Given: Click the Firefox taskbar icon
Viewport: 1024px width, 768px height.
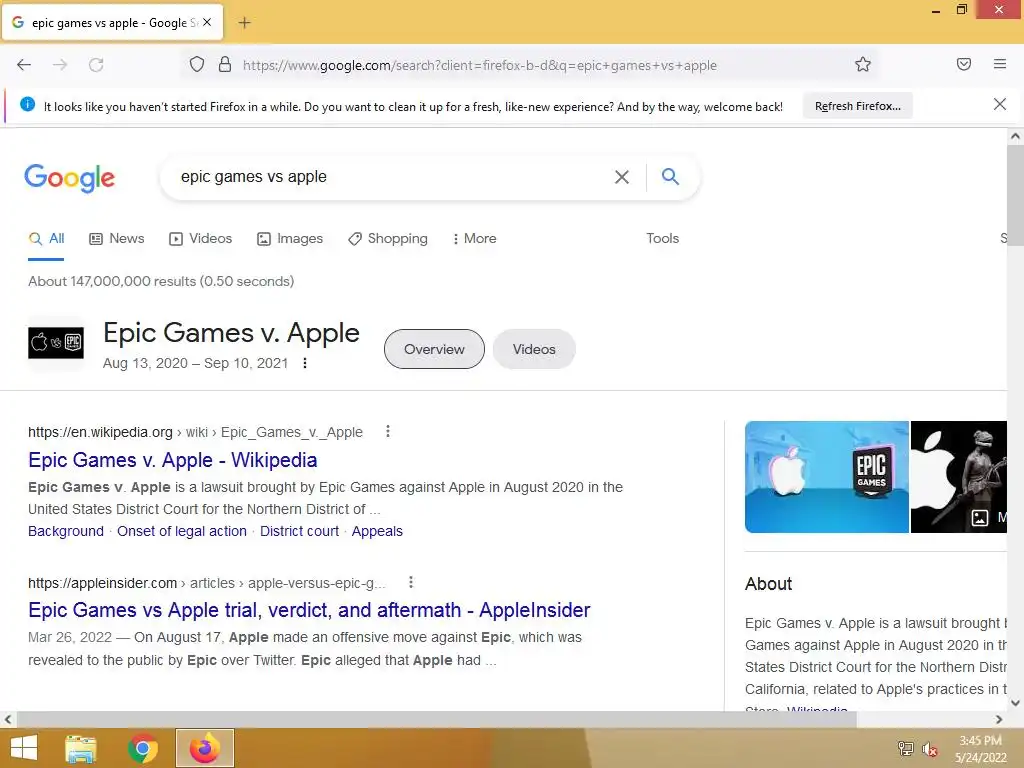Looking at the screenshot, I should 204,748.
